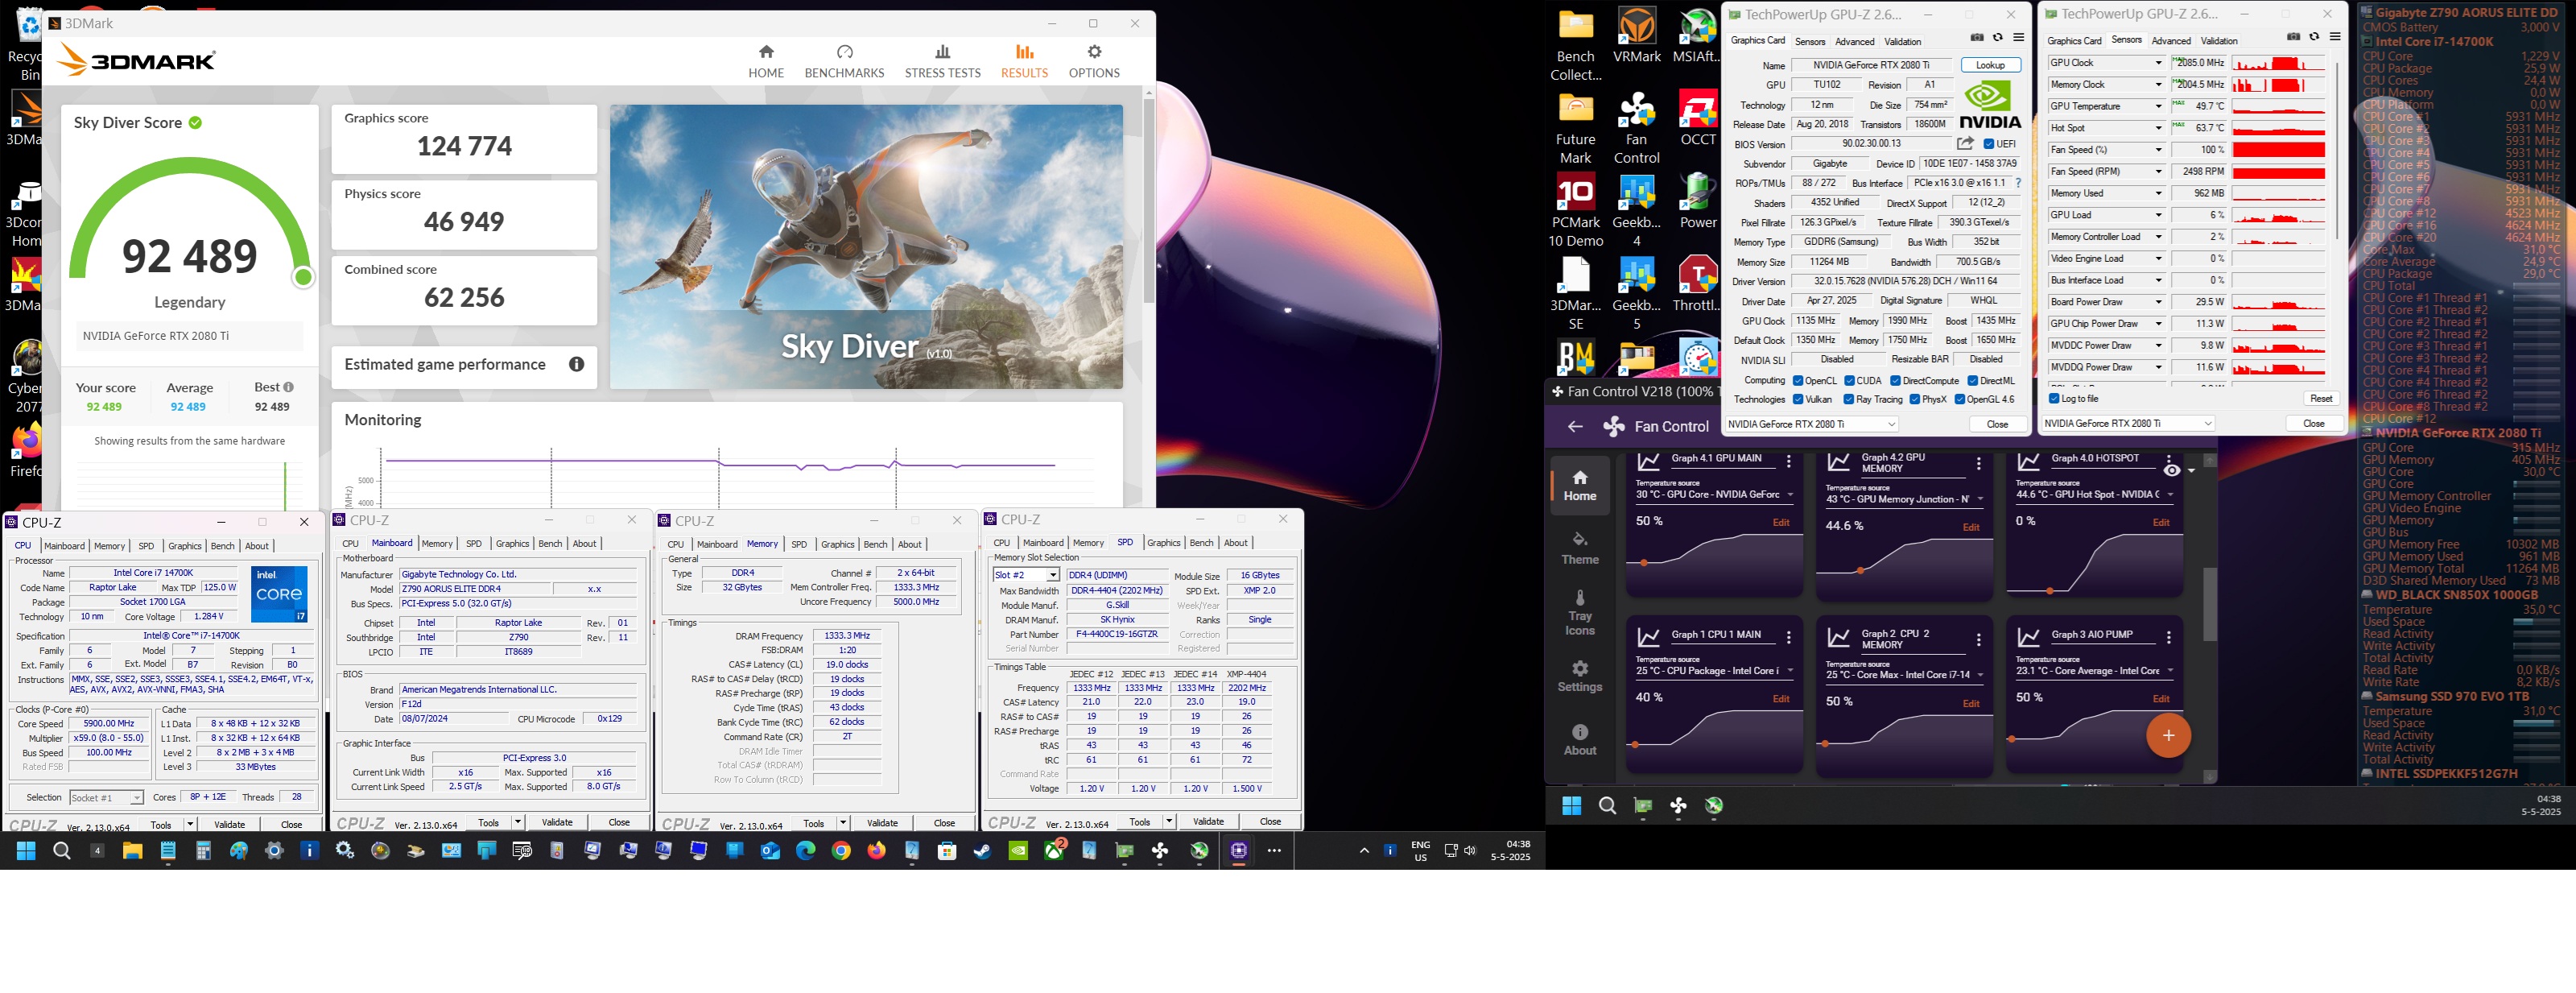The height and width of the screenshot is (993, 2576).
Task: Toggle the Vulkan checkbox in GPU-Z
Action: coord(1798,400)
